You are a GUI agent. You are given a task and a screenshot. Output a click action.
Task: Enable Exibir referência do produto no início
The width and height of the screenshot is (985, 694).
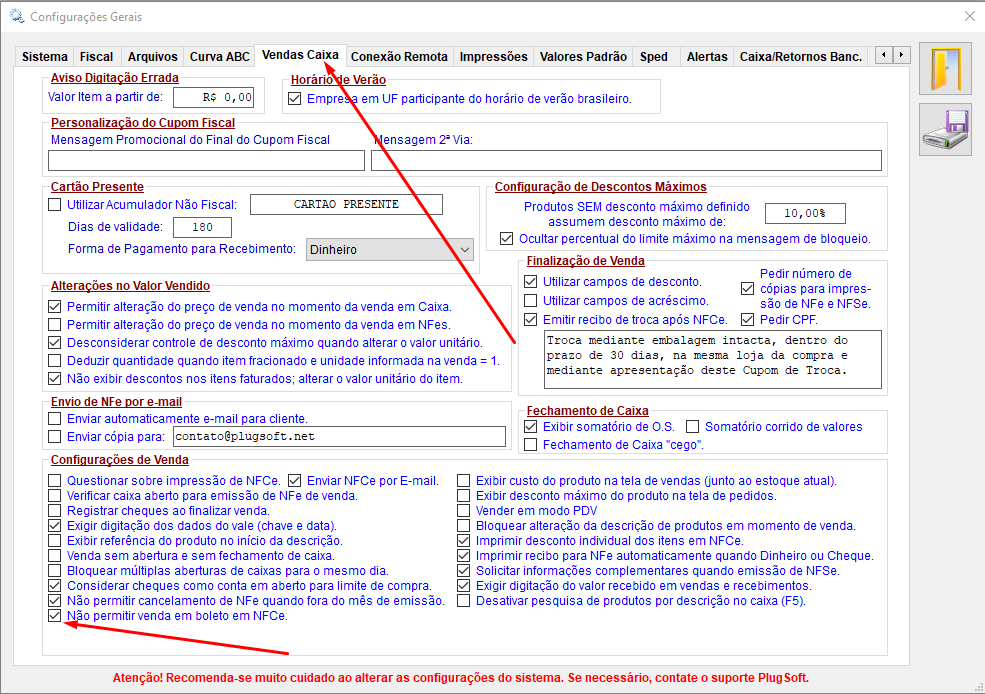(55, 541)
